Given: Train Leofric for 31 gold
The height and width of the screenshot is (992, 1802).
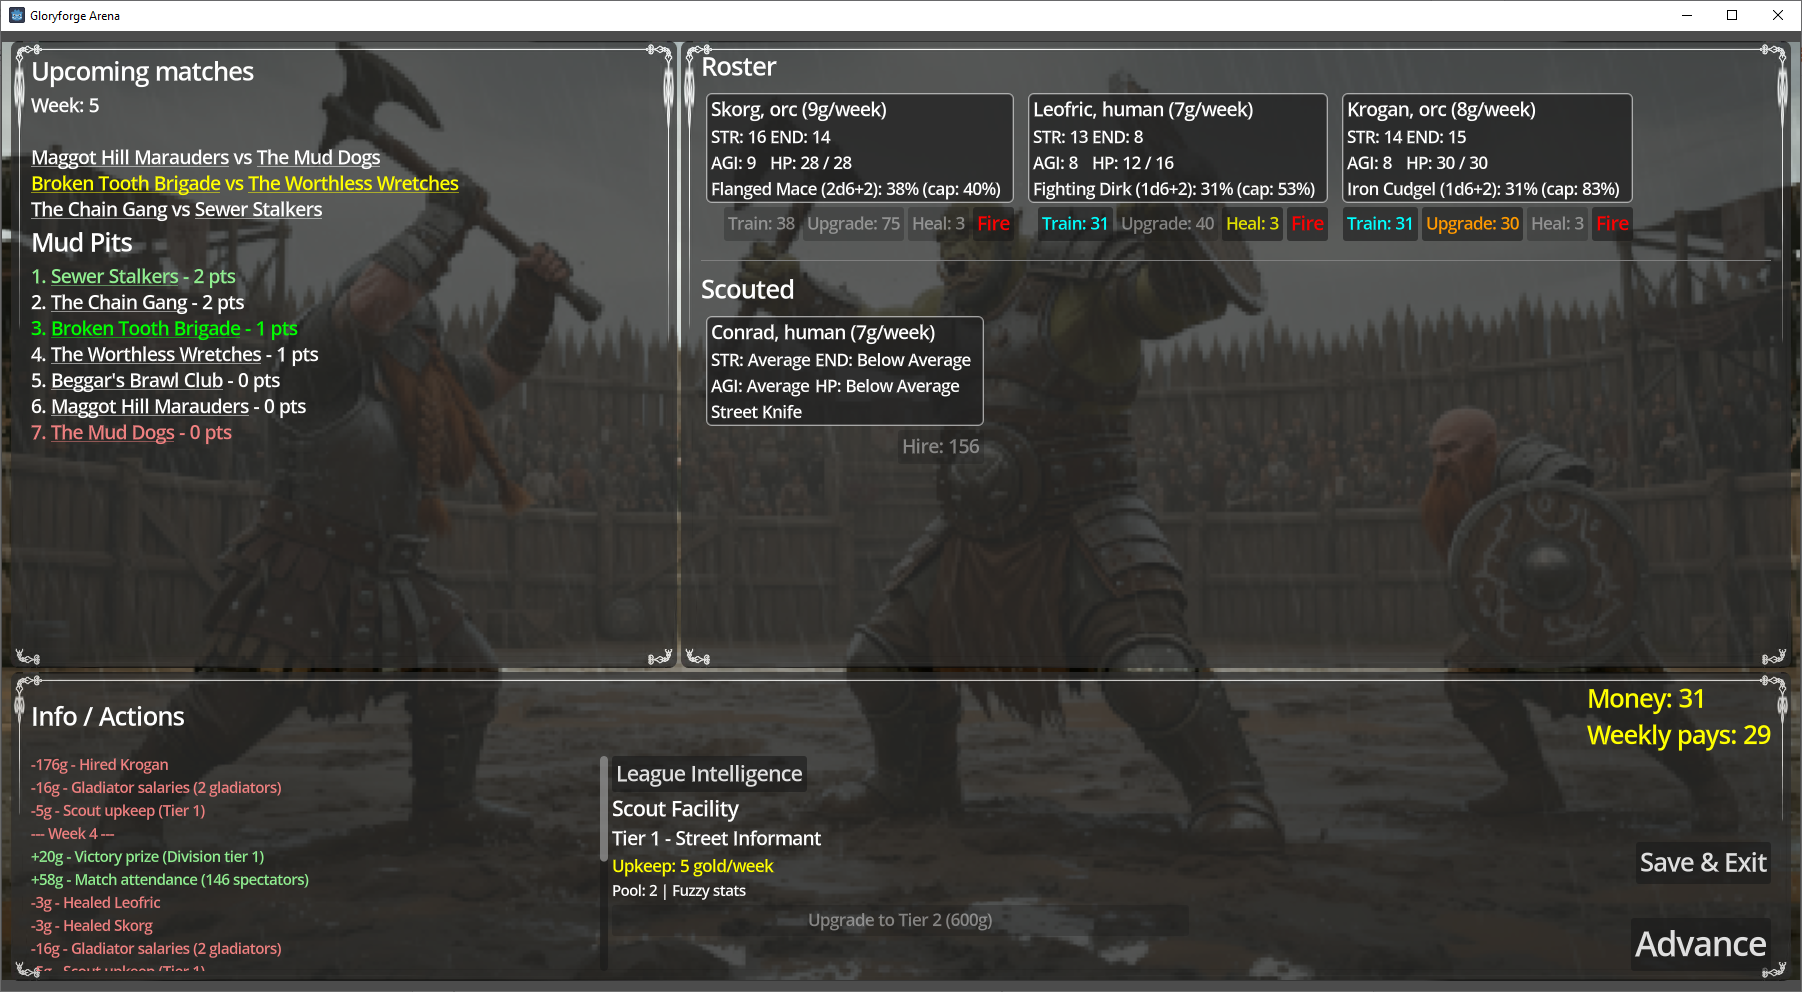Looking at the screenshot, I should click(x=1074, y=224).
